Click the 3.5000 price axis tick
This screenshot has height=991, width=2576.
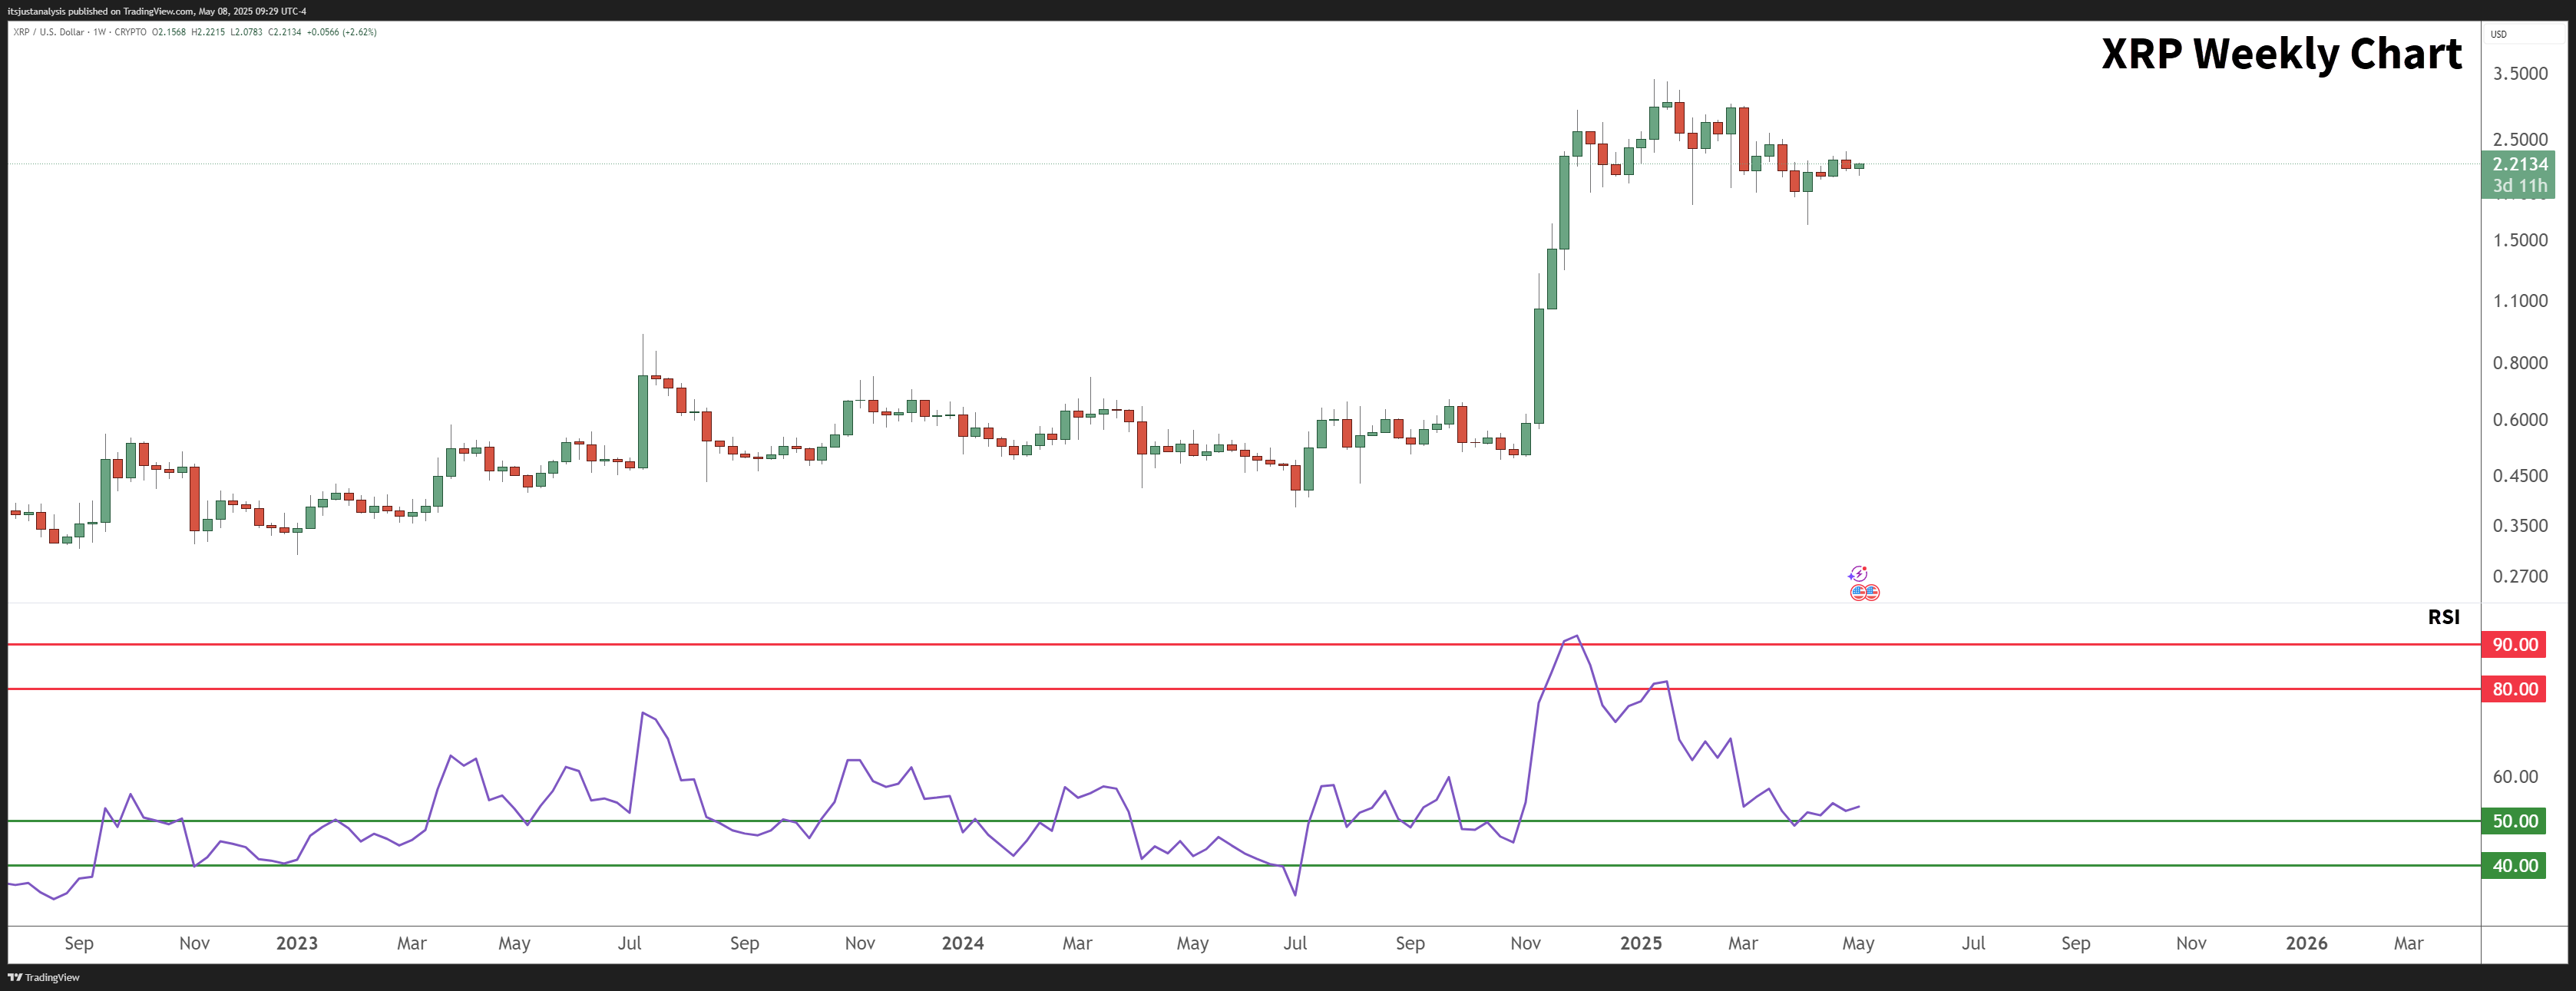click(2519, 74)
